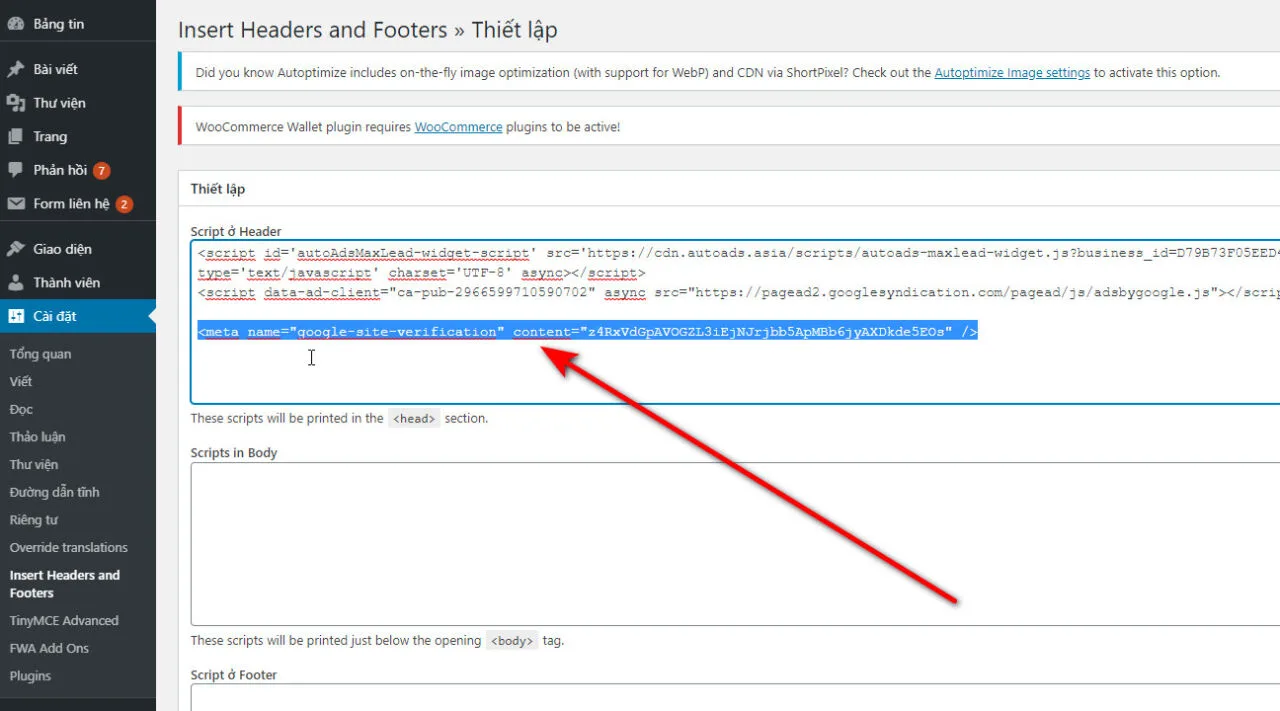Open FWA Add Ons settings

tap(49, 648)
